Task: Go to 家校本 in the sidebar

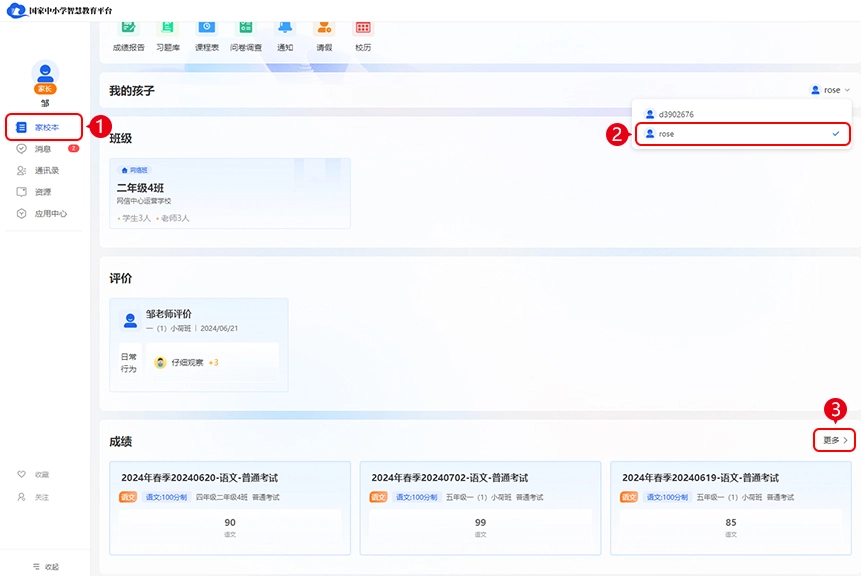Action: coord(46,127)
